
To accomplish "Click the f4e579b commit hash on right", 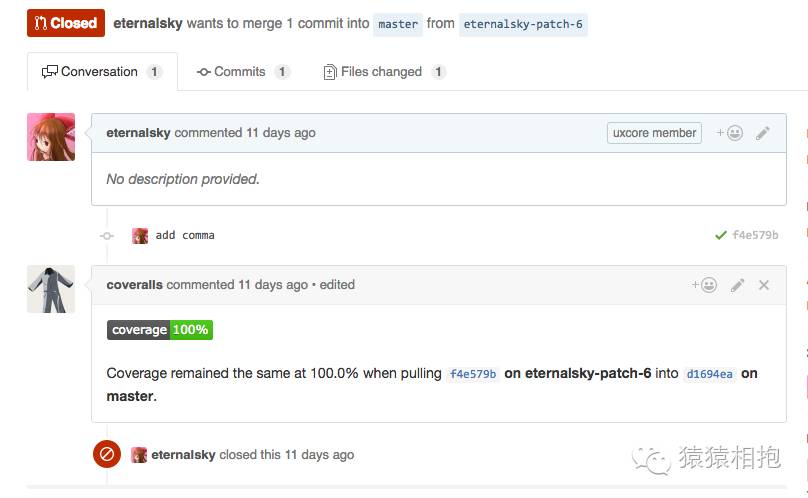I will tap(755, 236).
